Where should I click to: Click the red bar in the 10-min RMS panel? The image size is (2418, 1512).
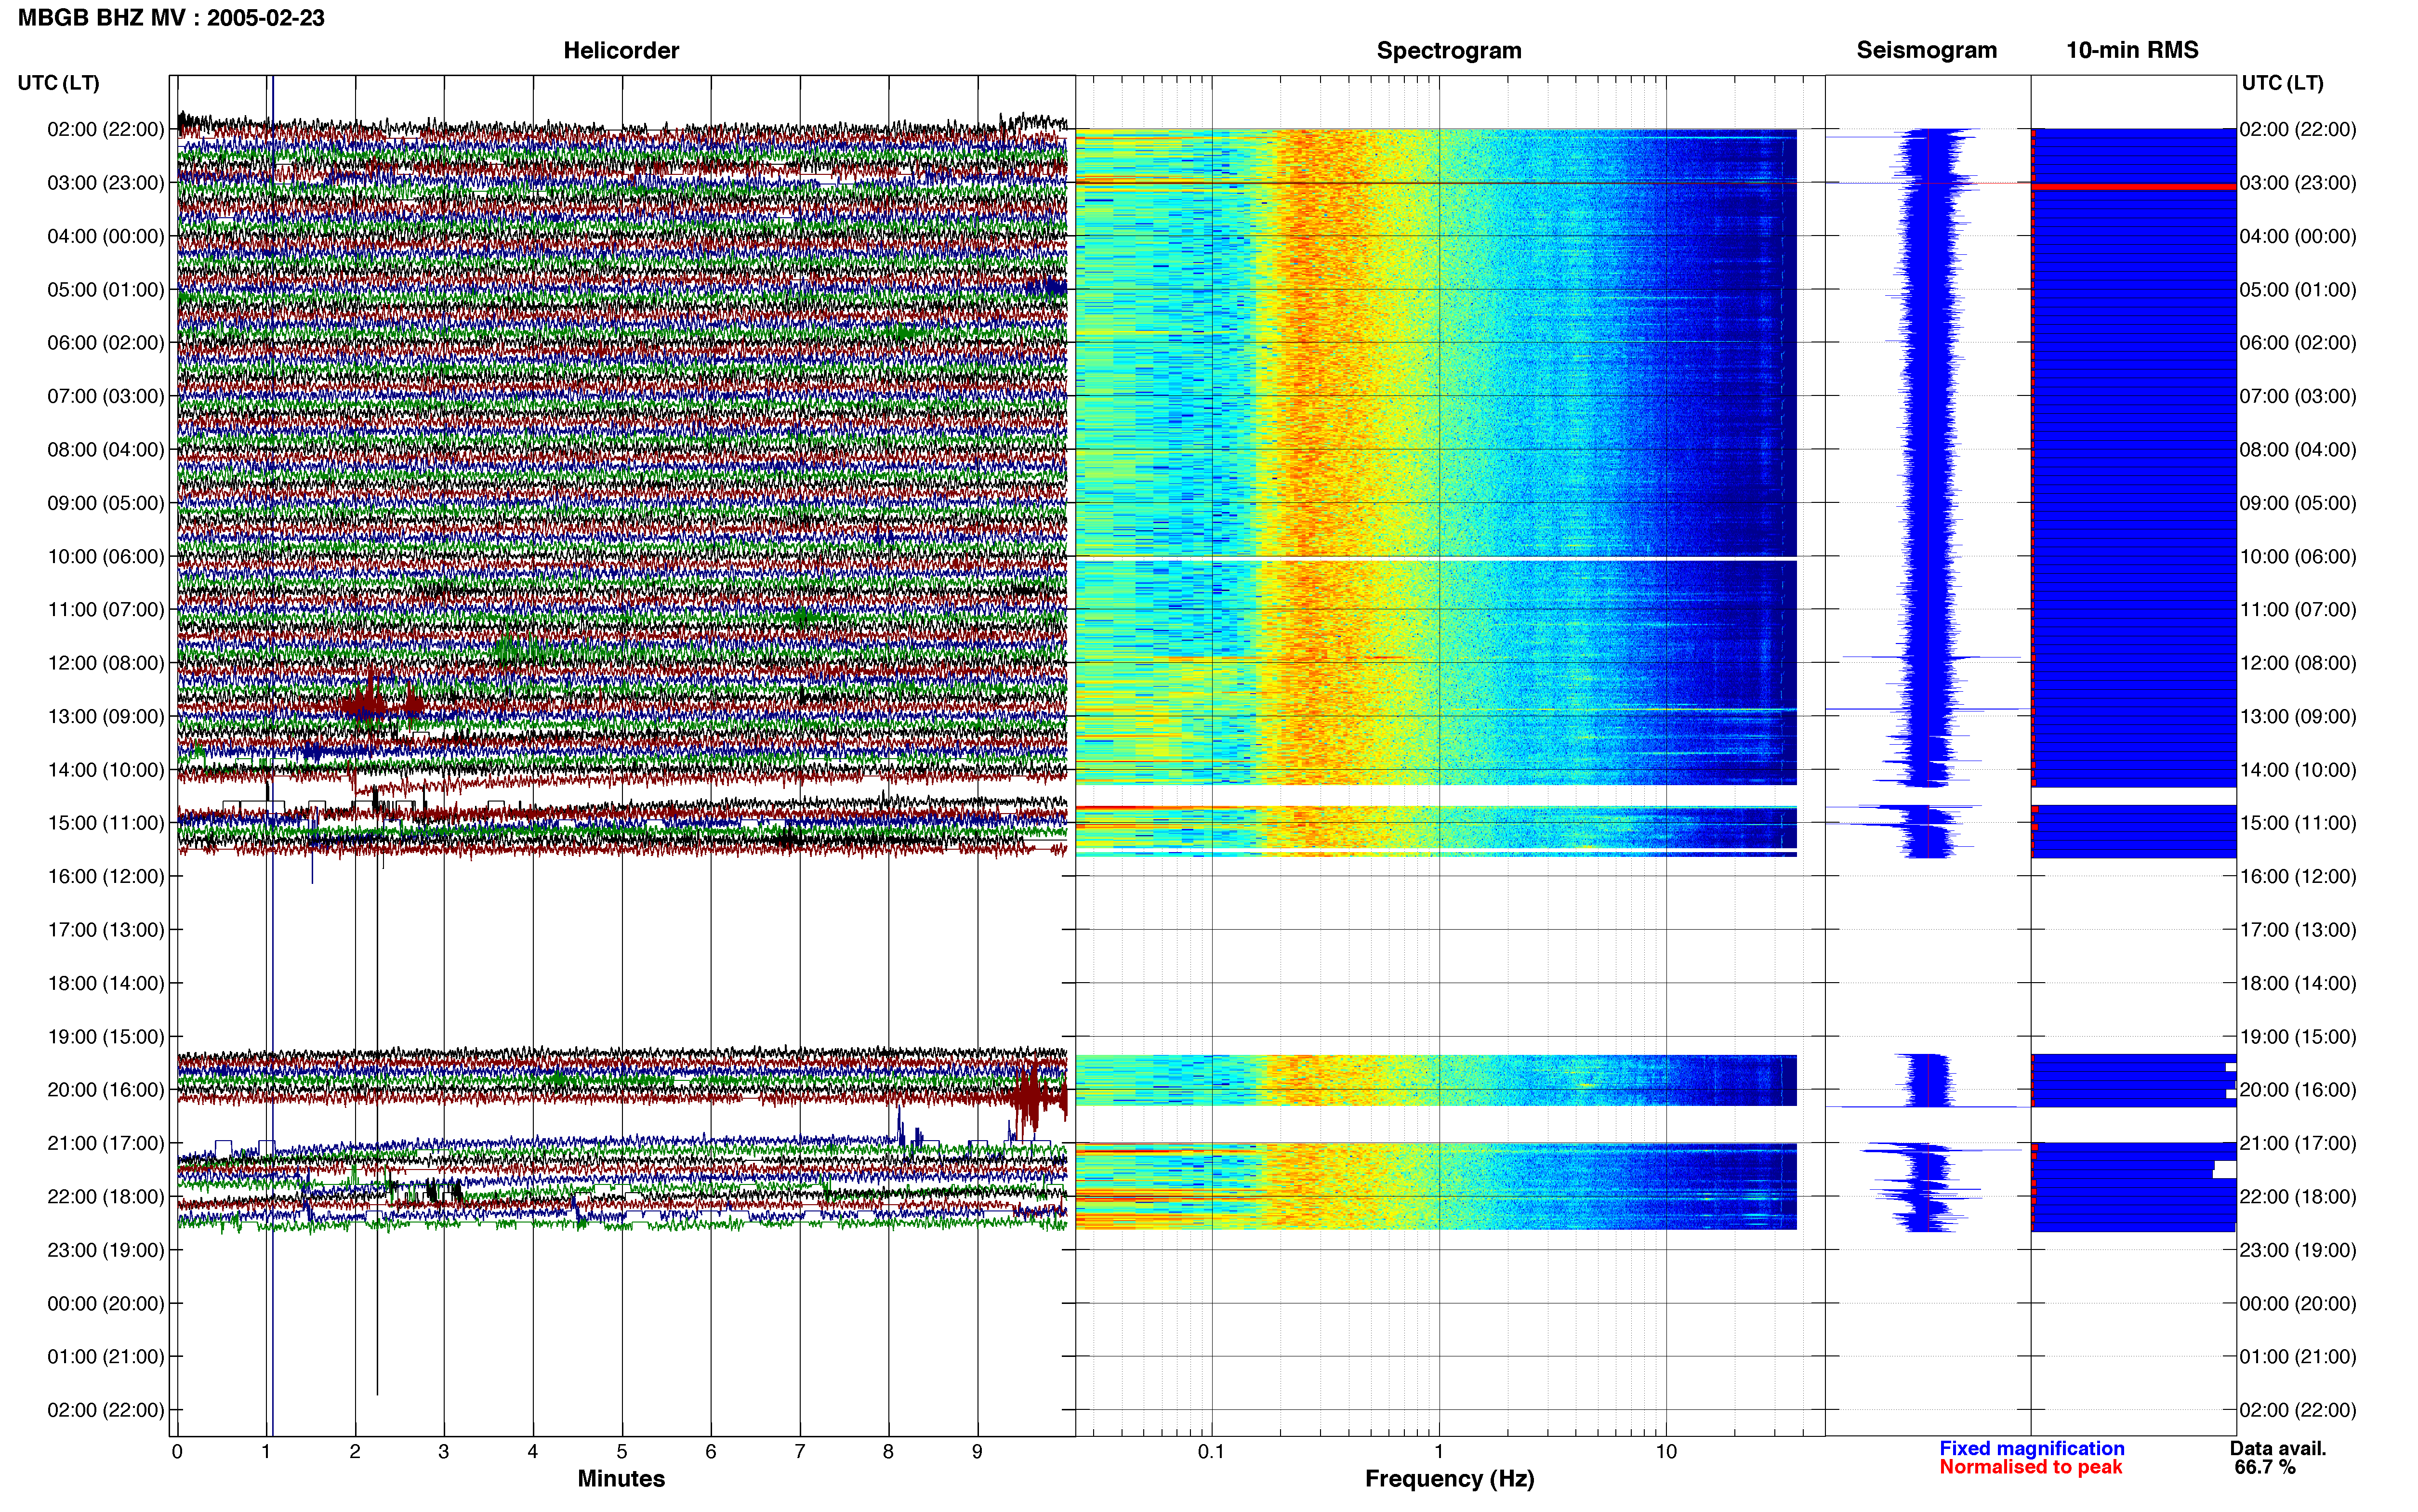click(x=2135, y=186)
